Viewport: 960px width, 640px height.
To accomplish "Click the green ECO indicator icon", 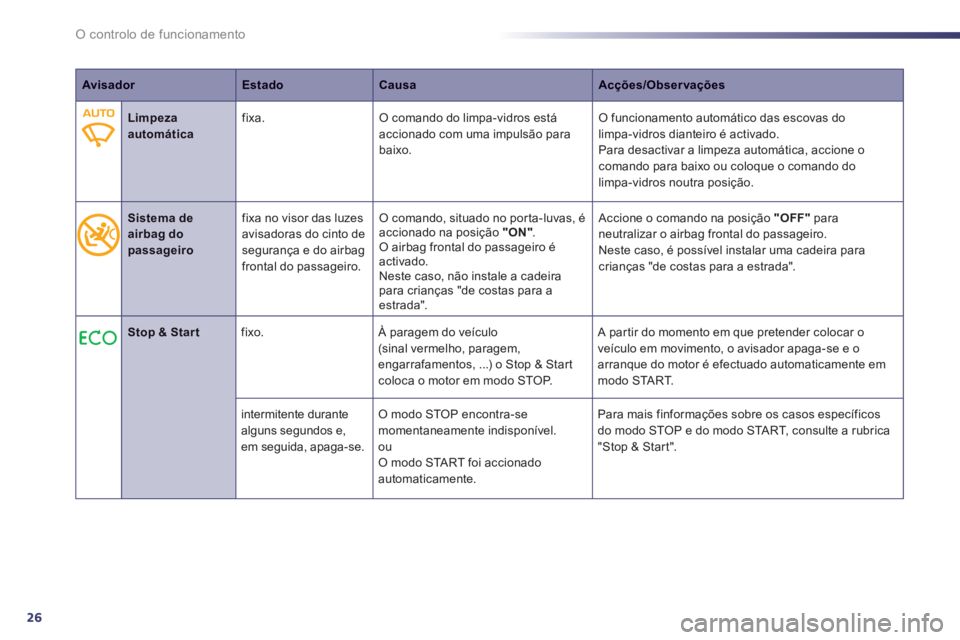I will pyautogui.click(x=98, y=338).
